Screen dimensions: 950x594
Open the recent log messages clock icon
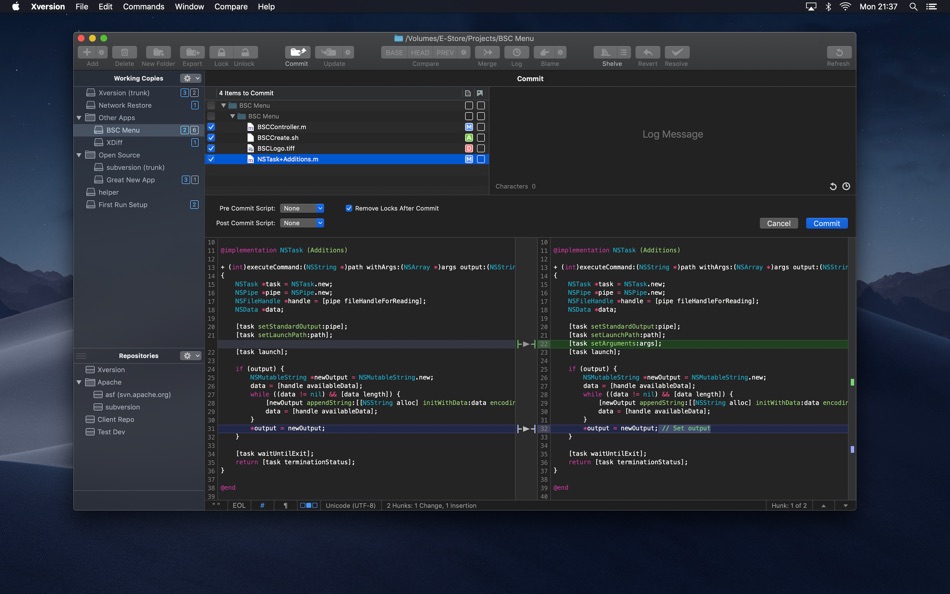(x=846, y=186)
